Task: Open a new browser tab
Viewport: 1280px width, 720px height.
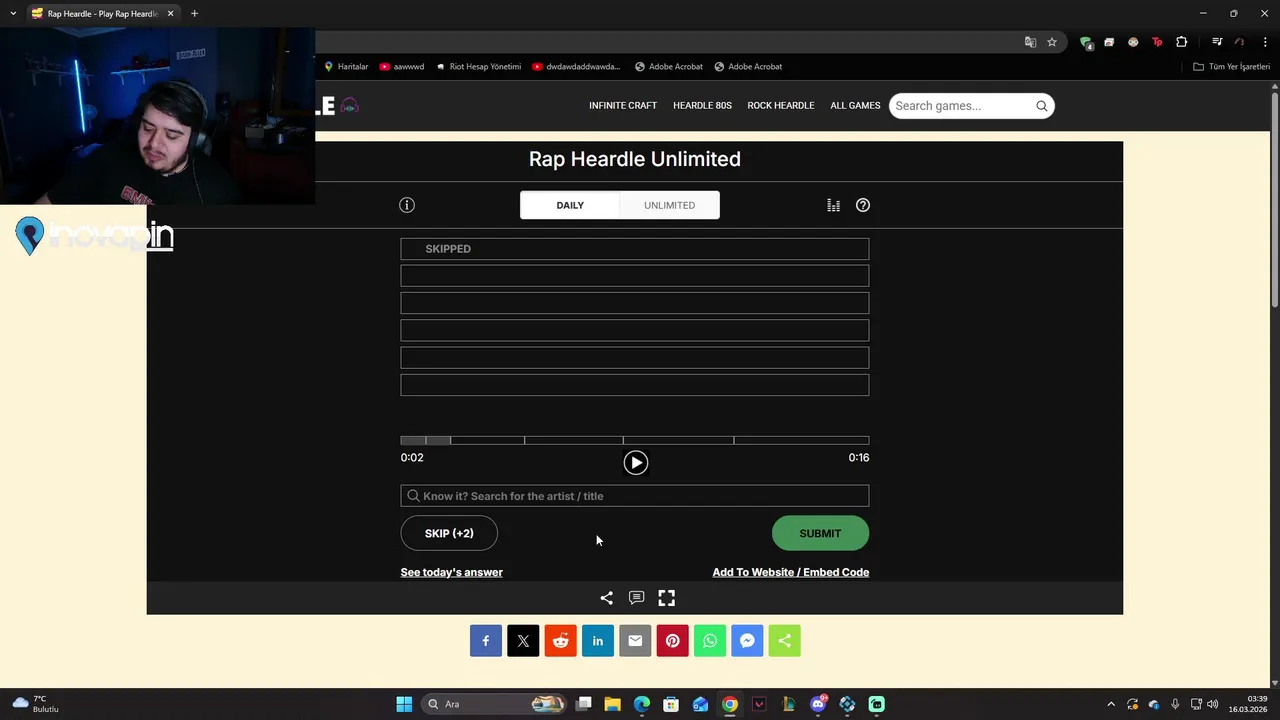Action: coord(194,14)
